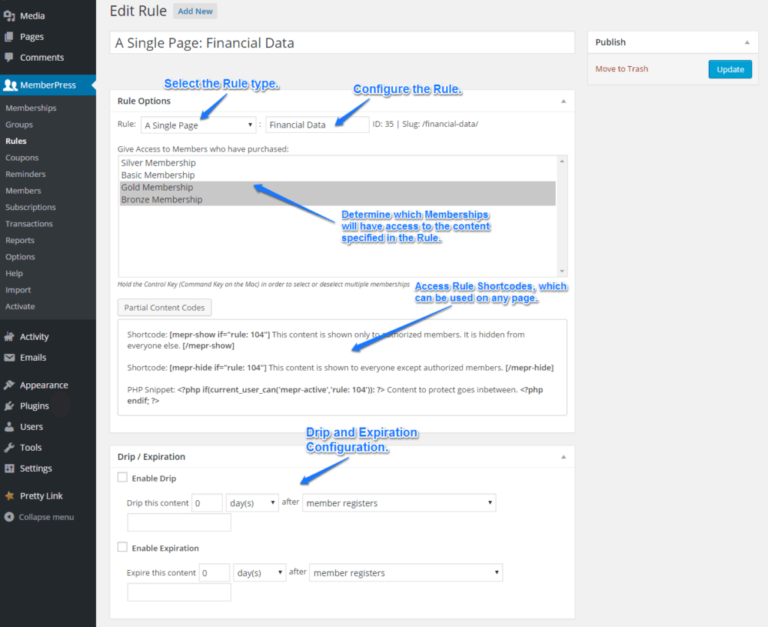Open Media from the sidebar icon

[9, 16]
